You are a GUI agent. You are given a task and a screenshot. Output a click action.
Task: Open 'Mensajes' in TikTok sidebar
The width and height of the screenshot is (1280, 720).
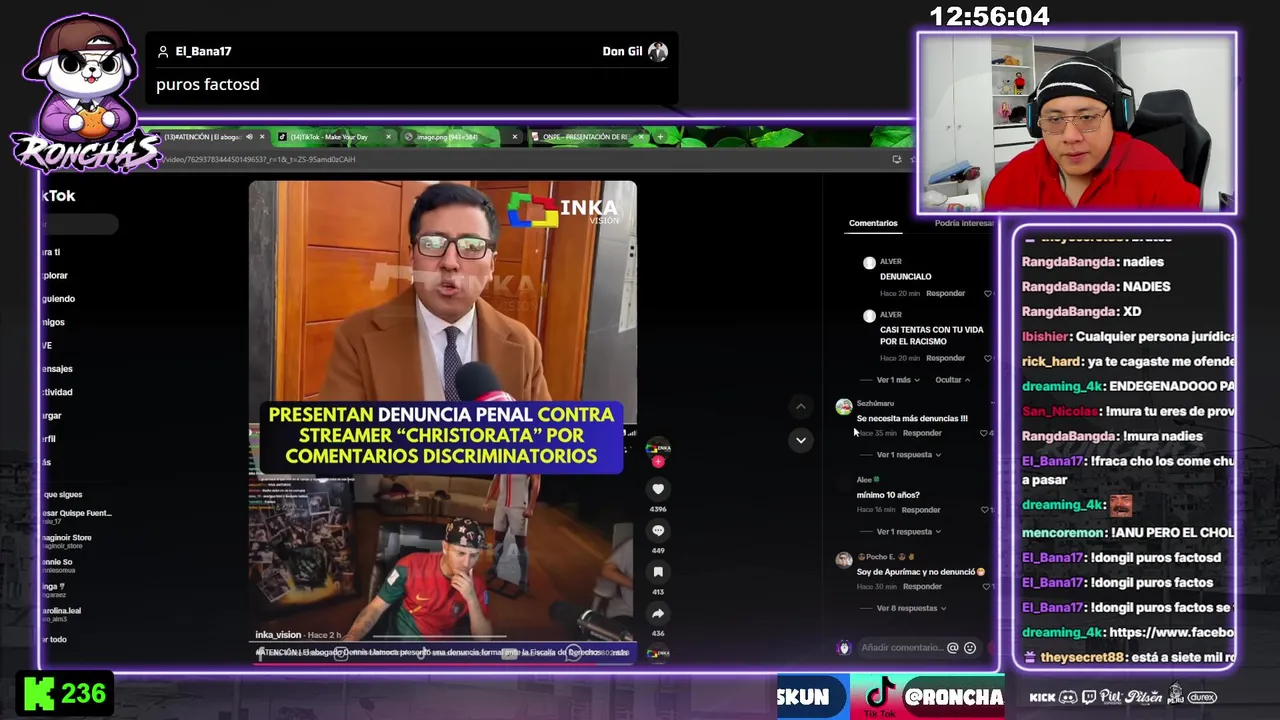pyautogui.click(x=57, y=368)
